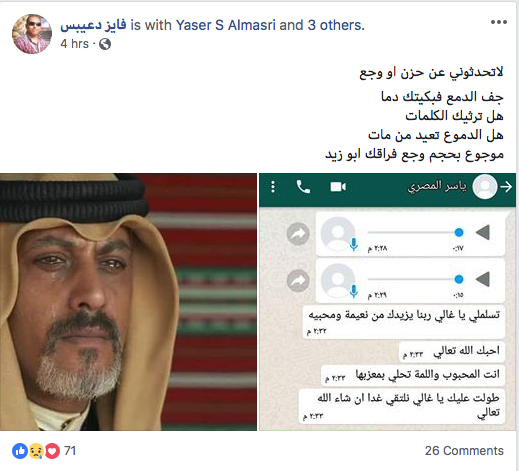
Task: Open the post options three-dot menu
Action: pyautogui.click(x=499, y=22)
